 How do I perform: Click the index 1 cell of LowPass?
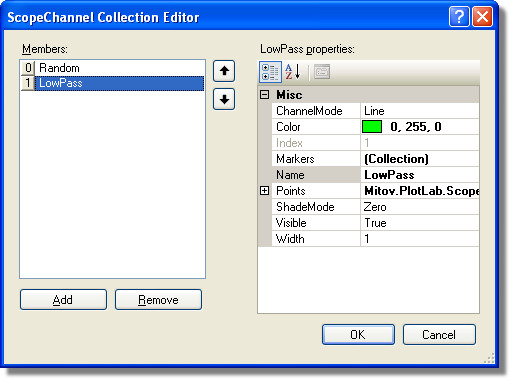pyautogui.click(x=28, y=83)
